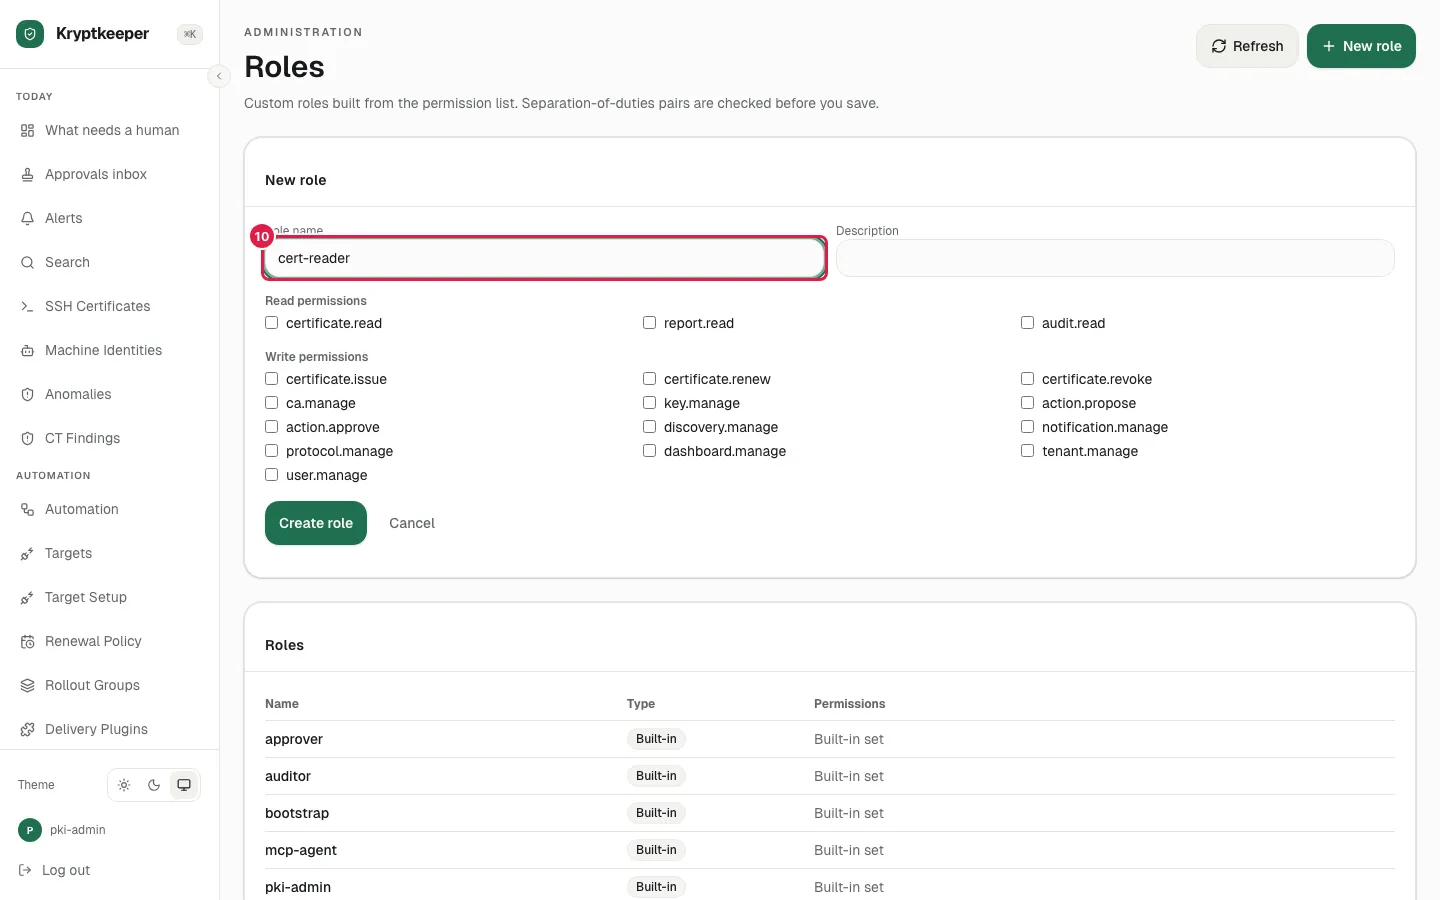Switch to dark theme moon icon
The height and width of the screenshot is (900, 1440).
tap(154, 785)
